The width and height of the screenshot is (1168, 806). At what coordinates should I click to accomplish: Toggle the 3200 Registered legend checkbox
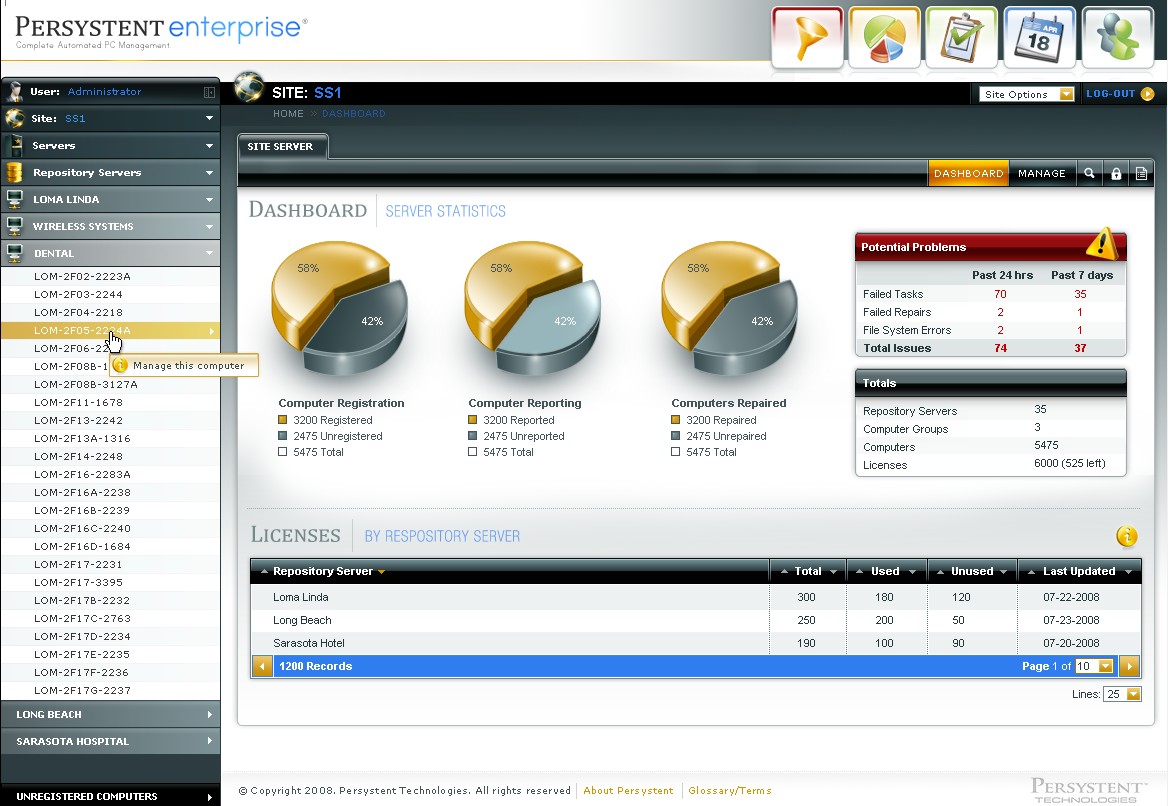(282, 419)
